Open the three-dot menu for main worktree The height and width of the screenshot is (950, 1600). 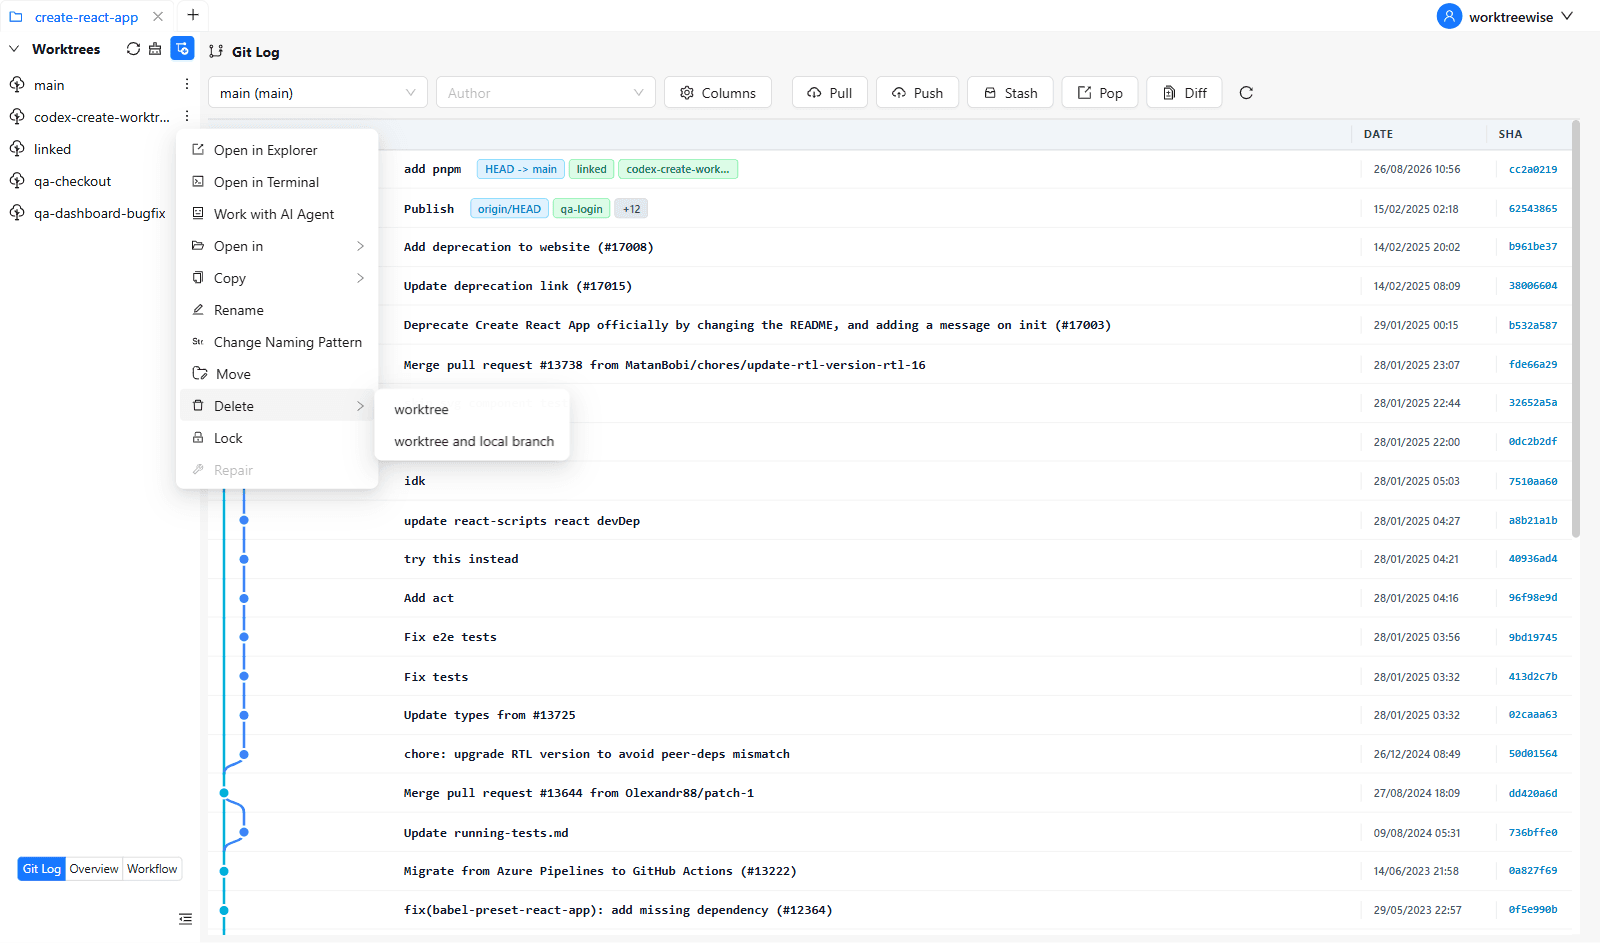click(187, 85)
